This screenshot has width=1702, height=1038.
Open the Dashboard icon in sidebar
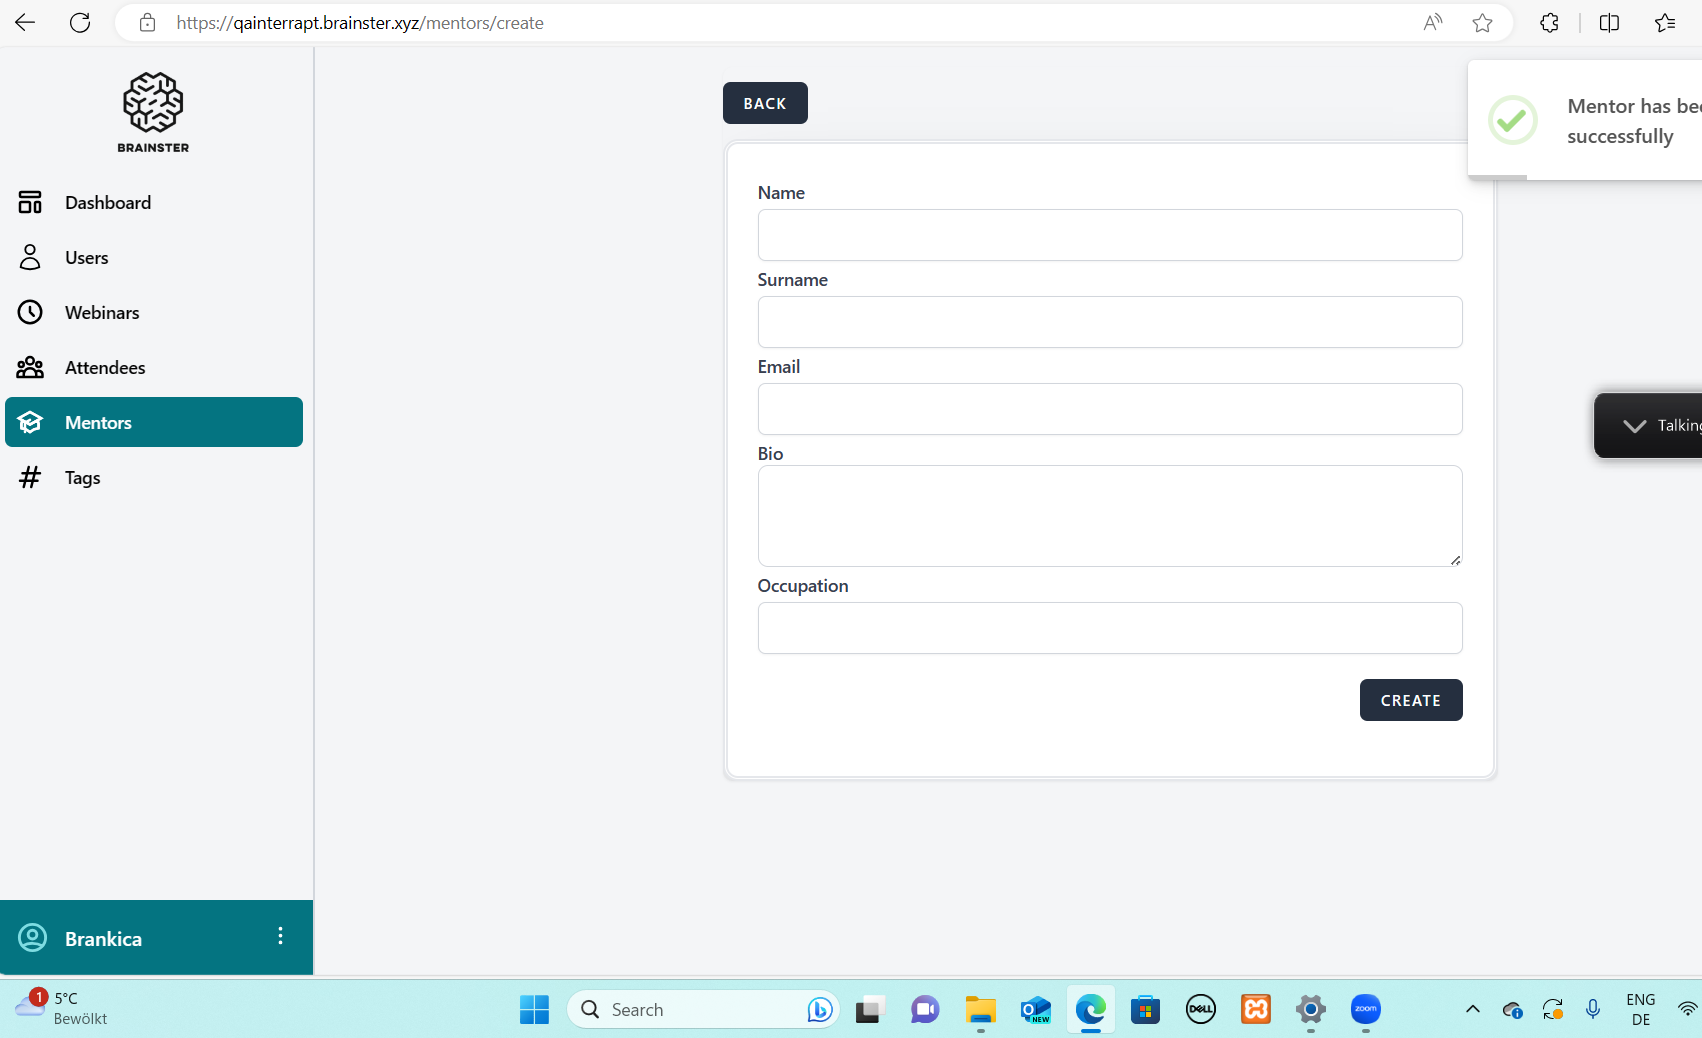[30, 203]
